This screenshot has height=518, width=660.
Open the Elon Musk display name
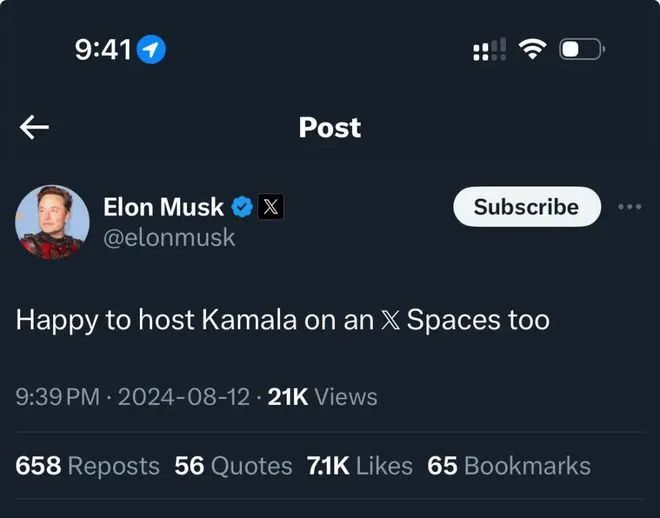[x=163, y=207]
